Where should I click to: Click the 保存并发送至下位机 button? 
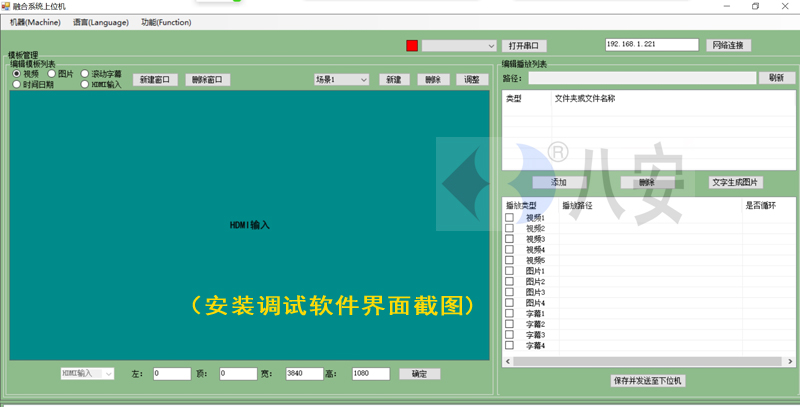click(x=647, y=380)
